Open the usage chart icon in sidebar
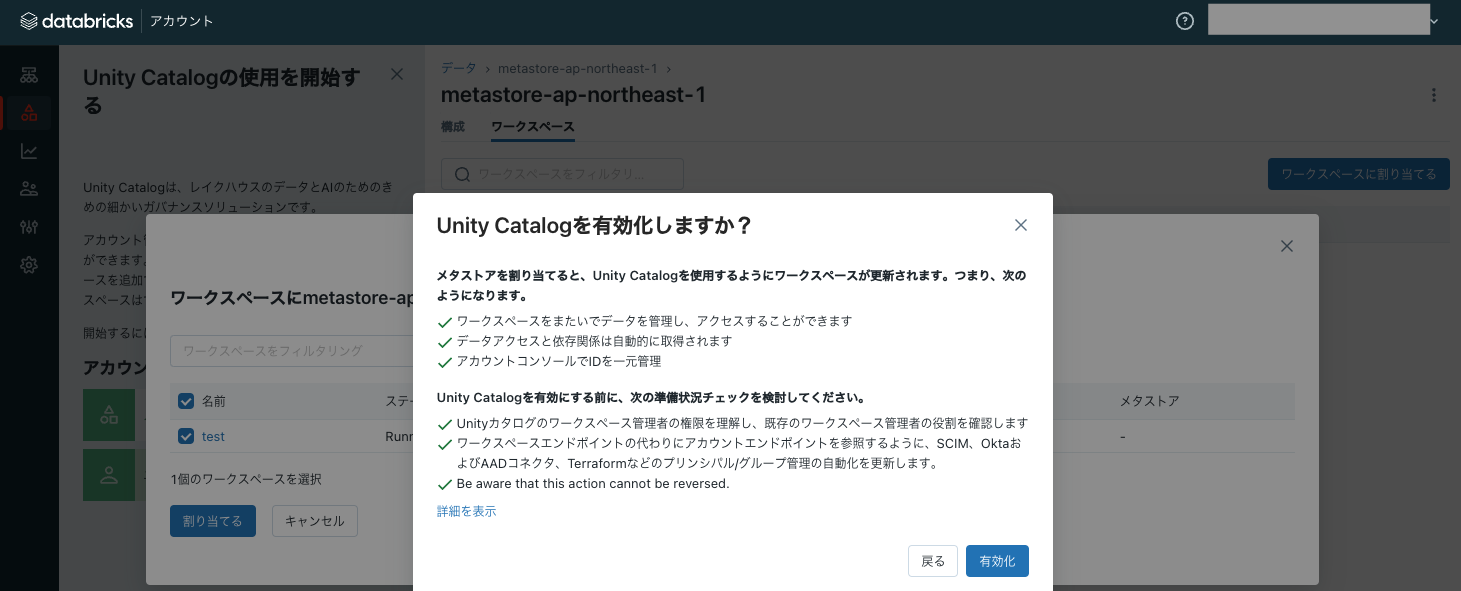The width and height of the screenshot is (1461, 591). tap(28, 150)
